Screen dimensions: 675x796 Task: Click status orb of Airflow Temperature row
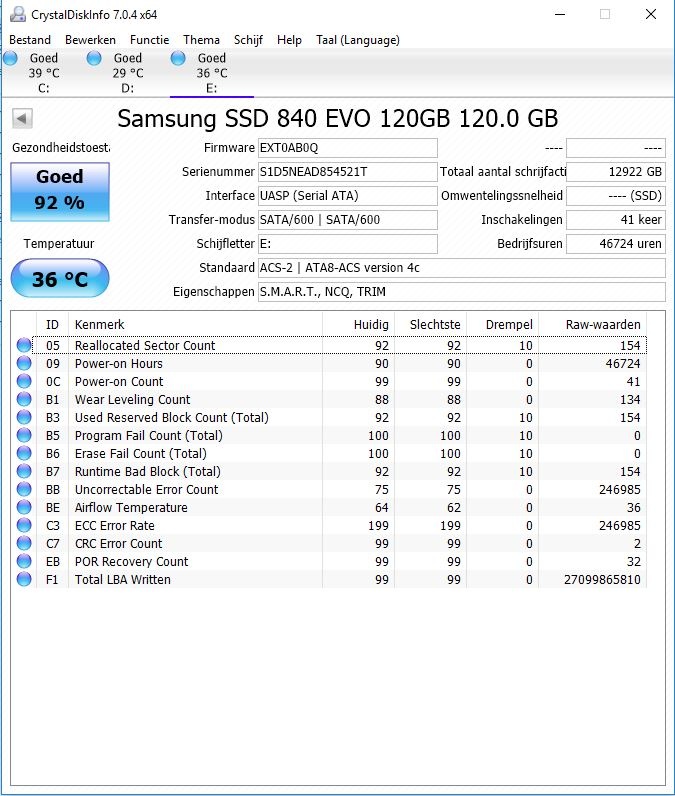coord(24,508)
